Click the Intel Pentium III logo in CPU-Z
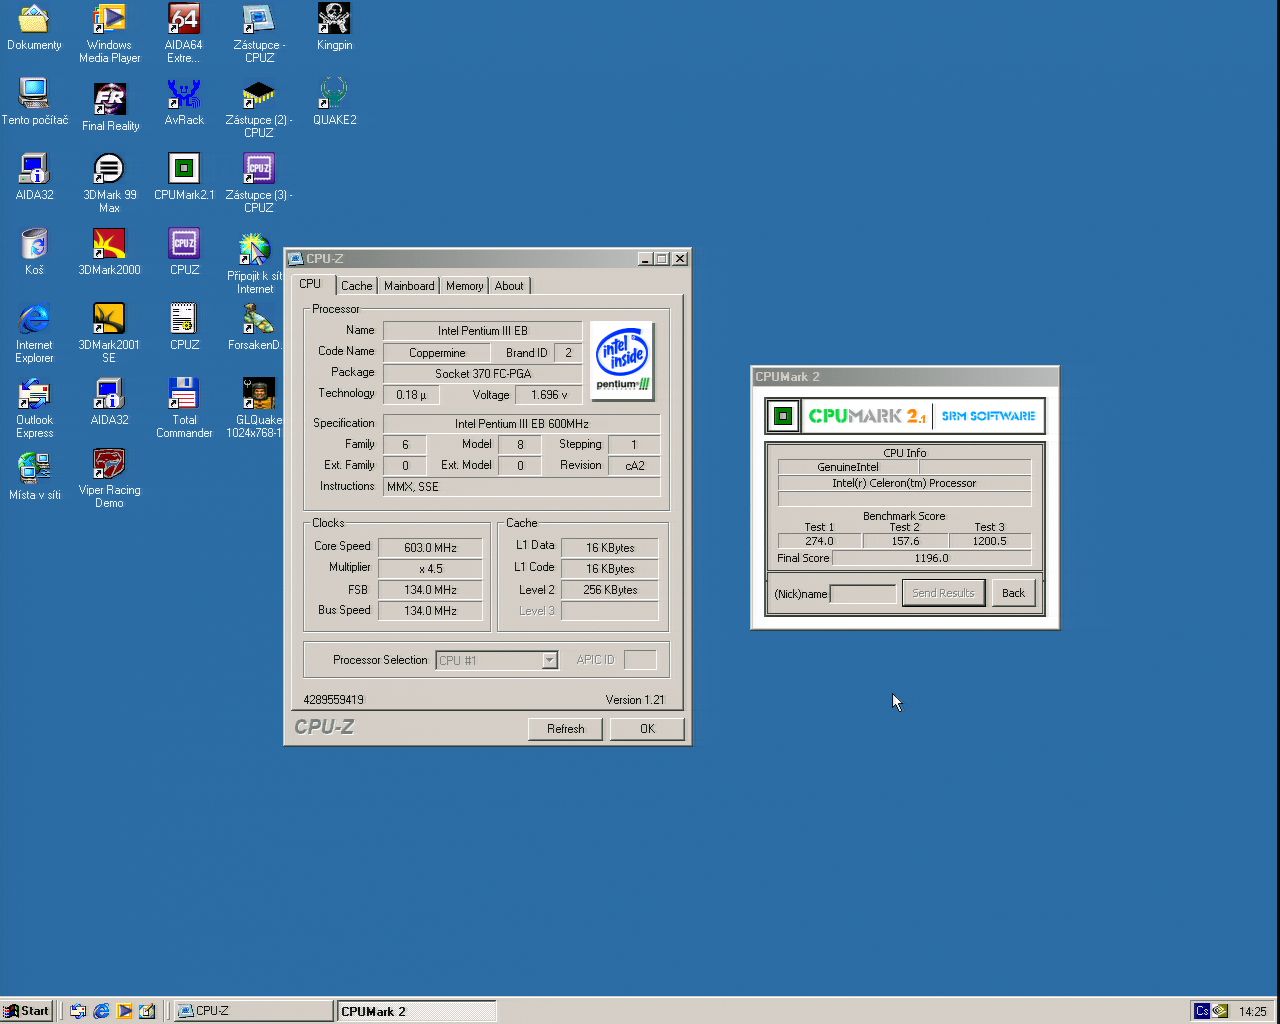Image resolution: width=1280 pixels, height=1024 pixels. pos(622,361)
